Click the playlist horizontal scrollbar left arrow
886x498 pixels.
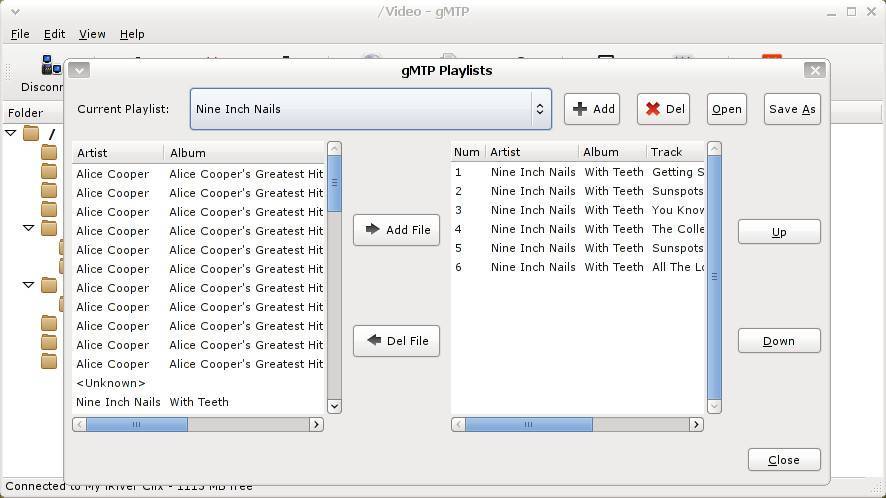coord(459,425)
